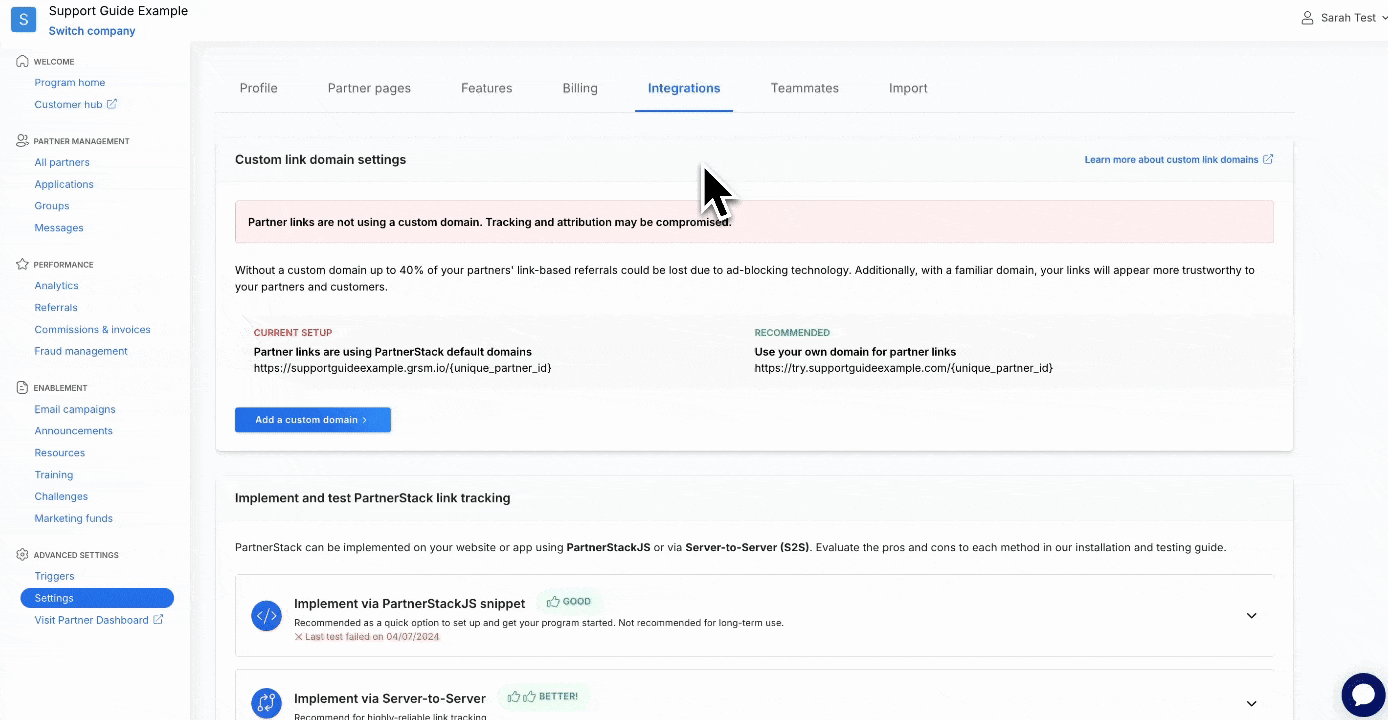
Task: Click Add a custom domain button
Action: click(x=313, y=420)
